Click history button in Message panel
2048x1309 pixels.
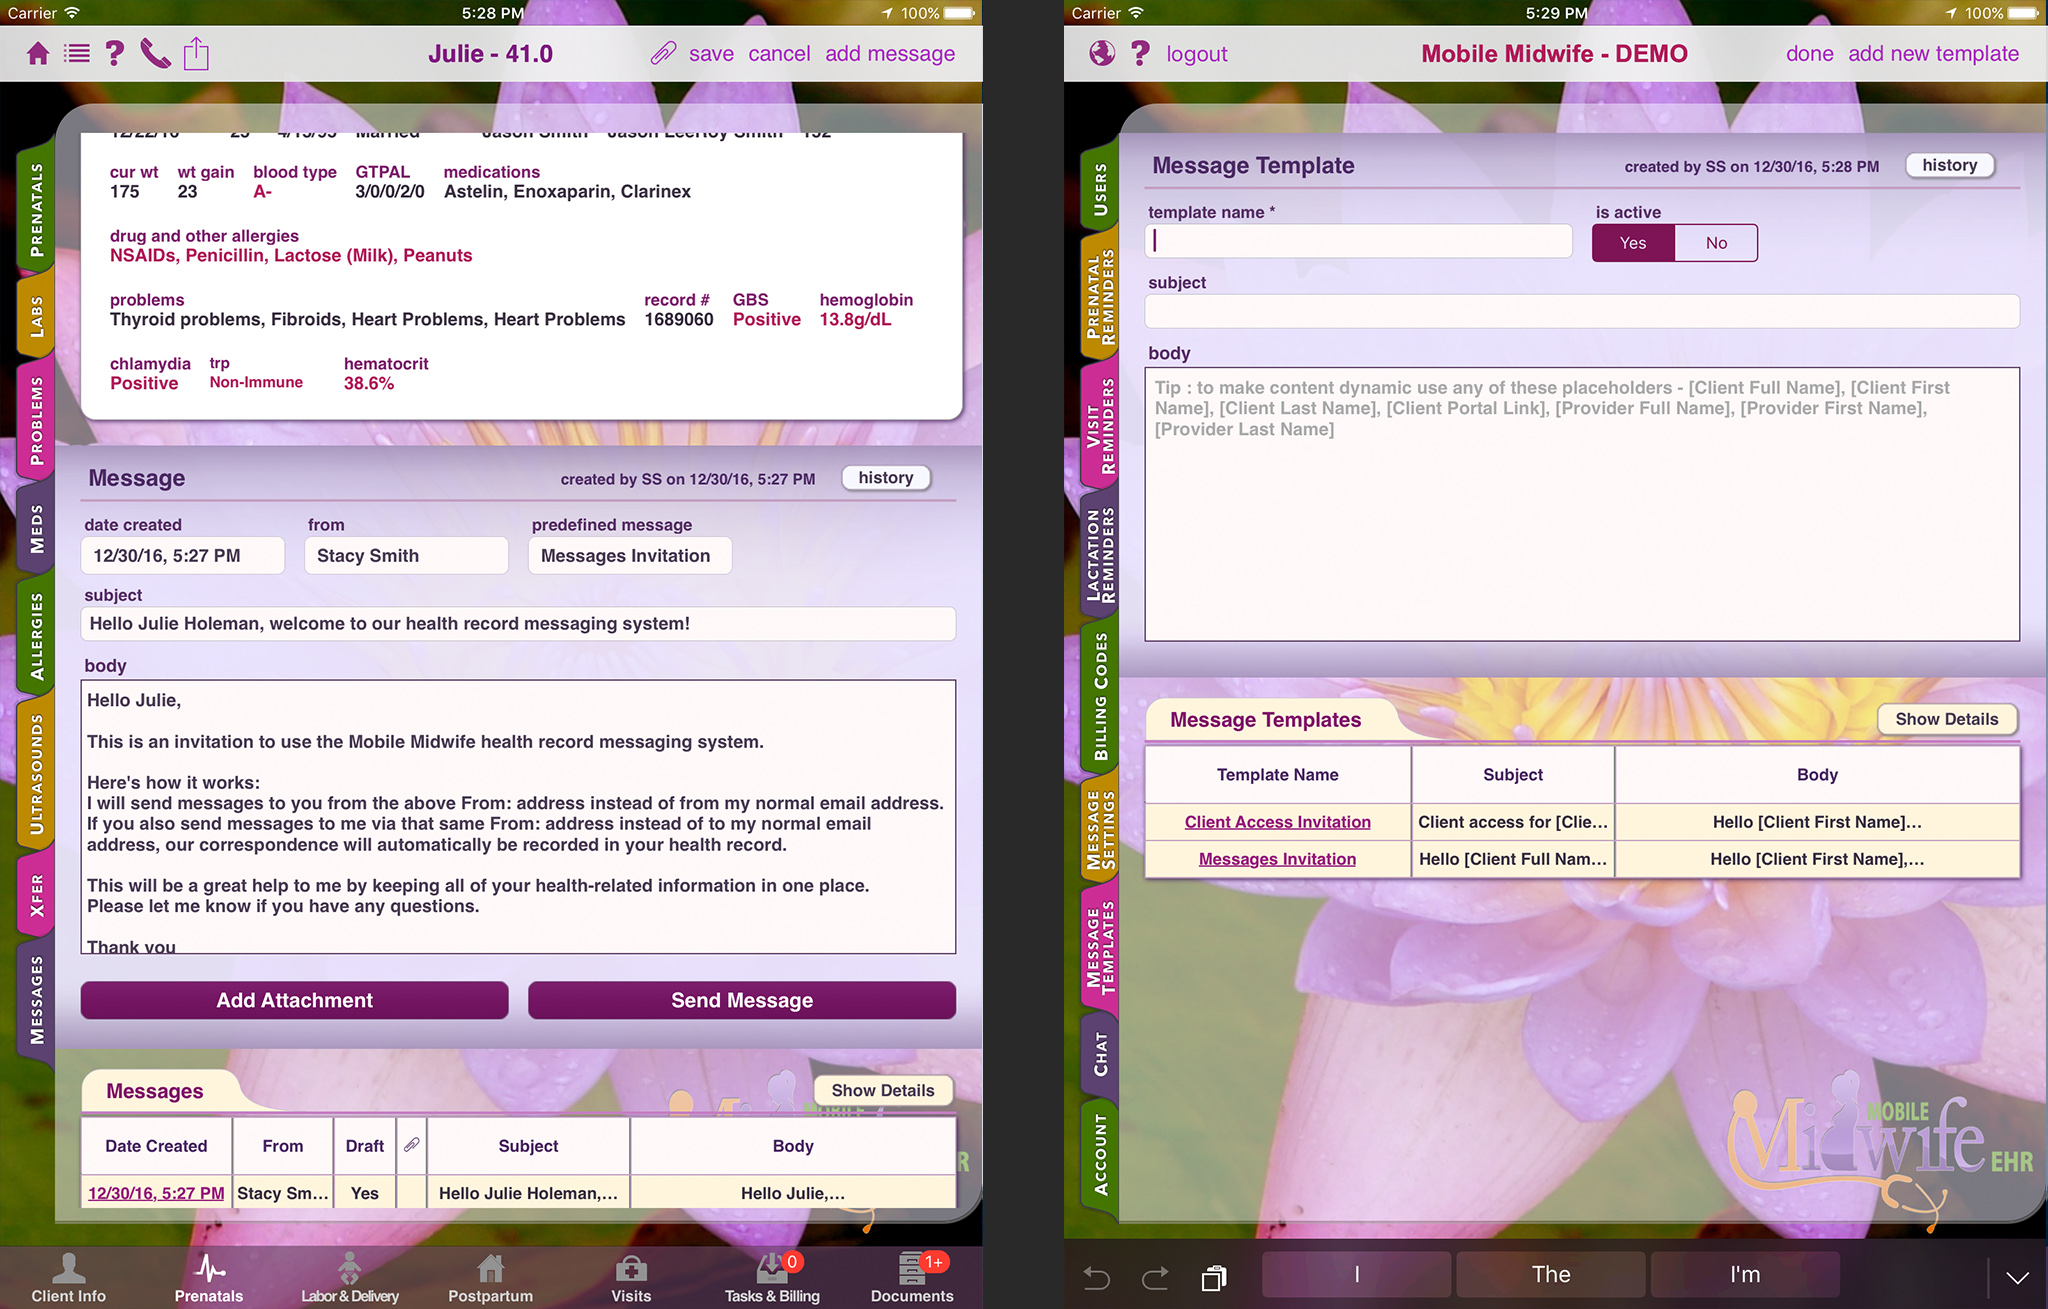pyautogui.click(x=886, y=478)
